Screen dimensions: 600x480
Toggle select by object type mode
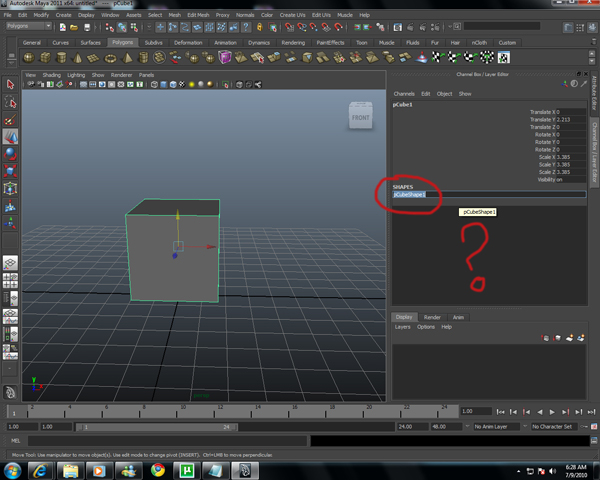pos(122,27)
